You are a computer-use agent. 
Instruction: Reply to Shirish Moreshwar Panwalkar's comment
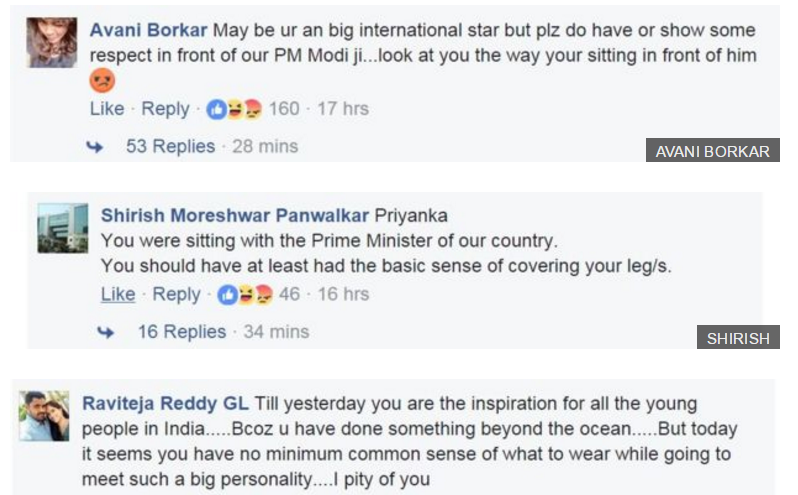(x=176, y=294)
